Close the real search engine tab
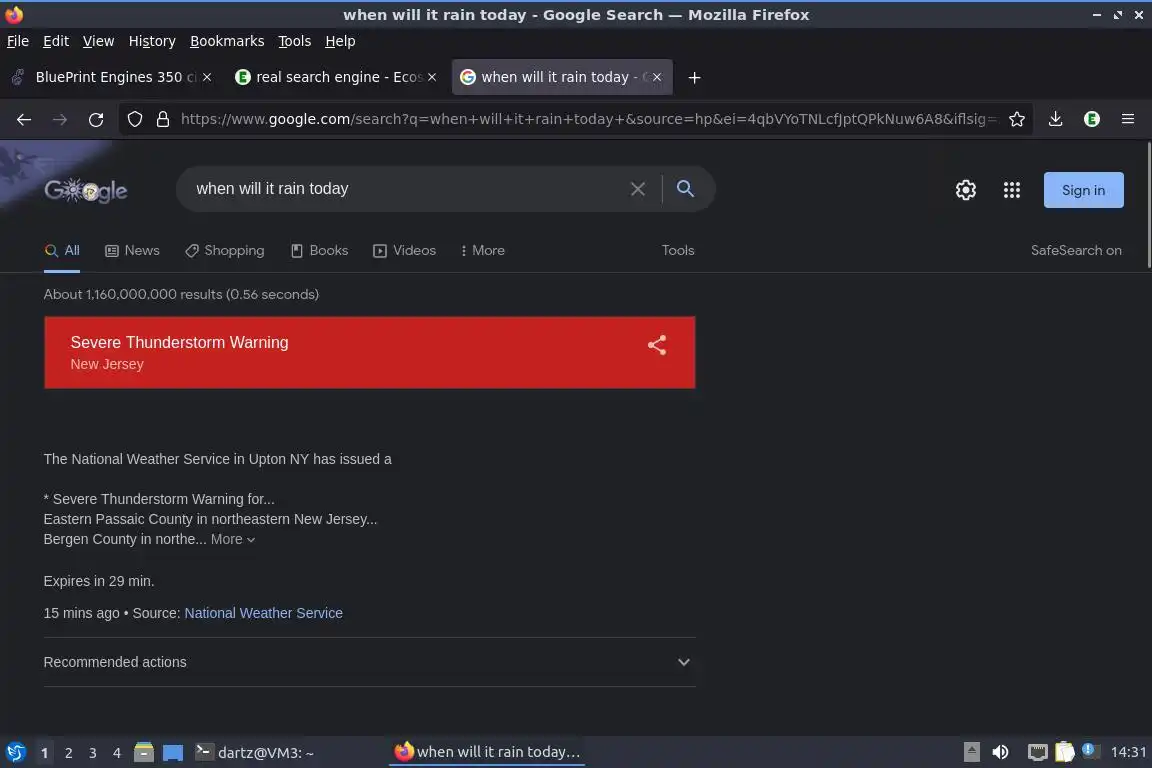 [432, 77]
